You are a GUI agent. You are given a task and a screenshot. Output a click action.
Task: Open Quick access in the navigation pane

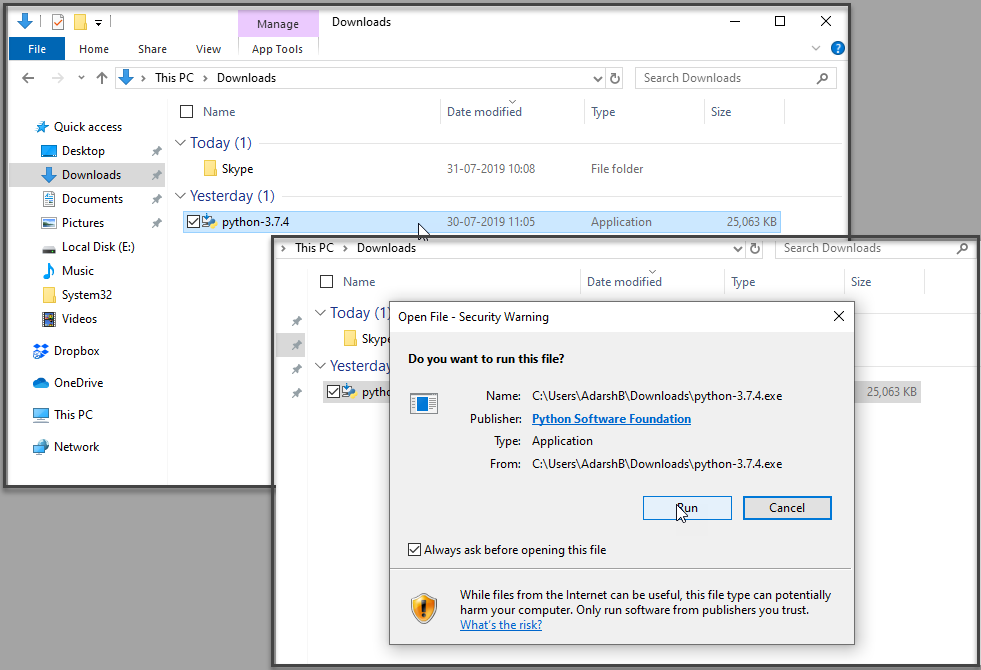88,126
